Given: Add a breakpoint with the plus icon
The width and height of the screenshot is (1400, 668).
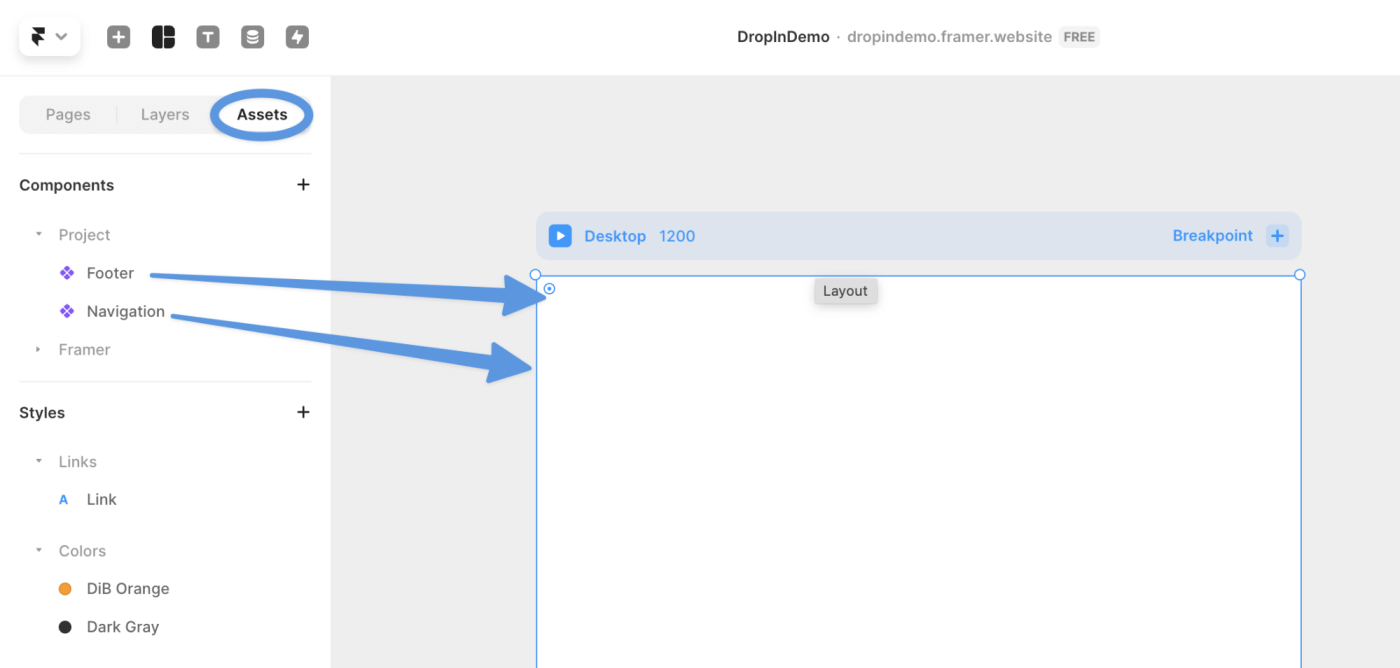Looking at the screenshot, I should click(1277, 236).
